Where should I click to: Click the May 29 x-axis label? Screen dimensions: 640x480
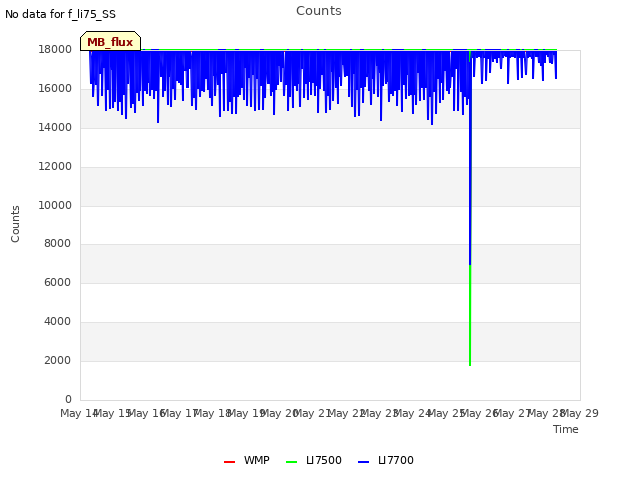coord(580,413)
